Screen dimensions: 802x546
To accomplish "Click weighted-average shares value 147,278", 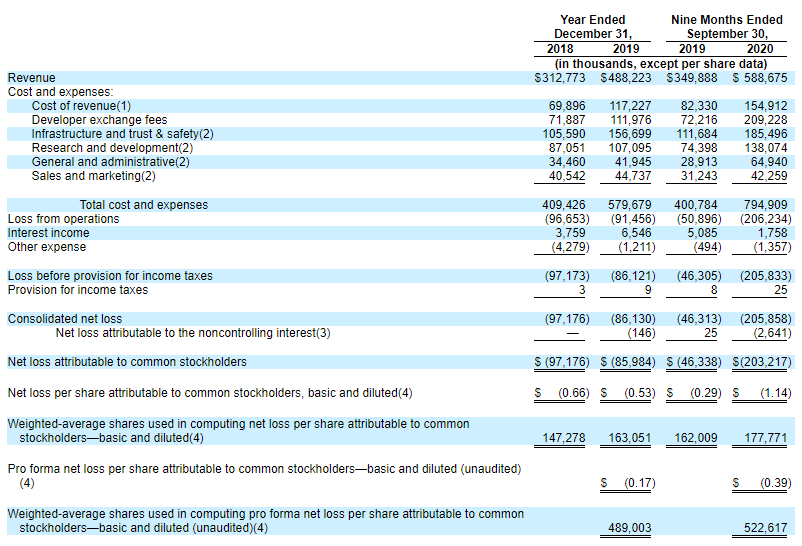I will pos(564,438).
